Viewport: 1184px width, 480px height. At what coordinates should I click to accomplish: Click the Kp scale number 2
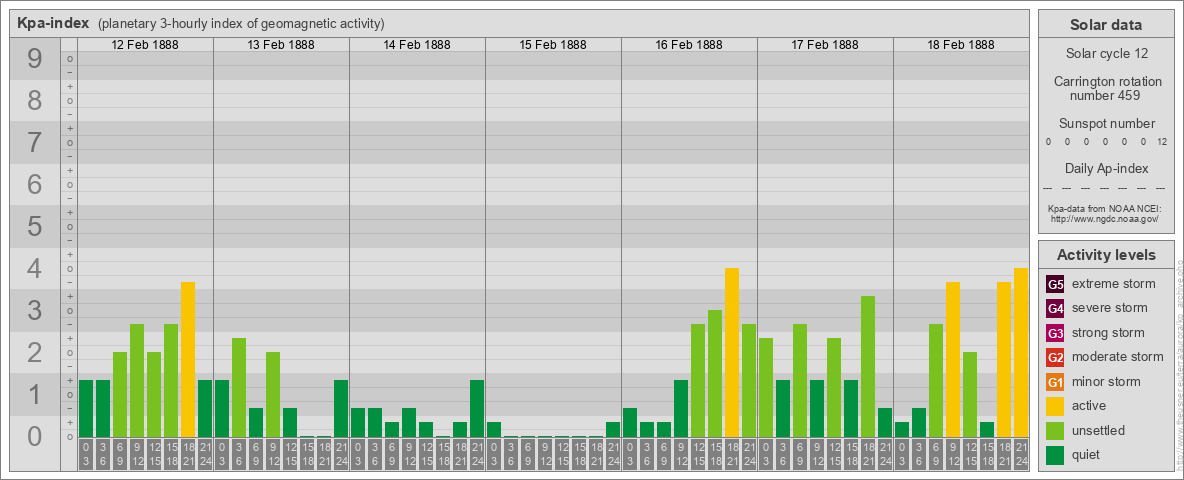(x=35, y=352)
